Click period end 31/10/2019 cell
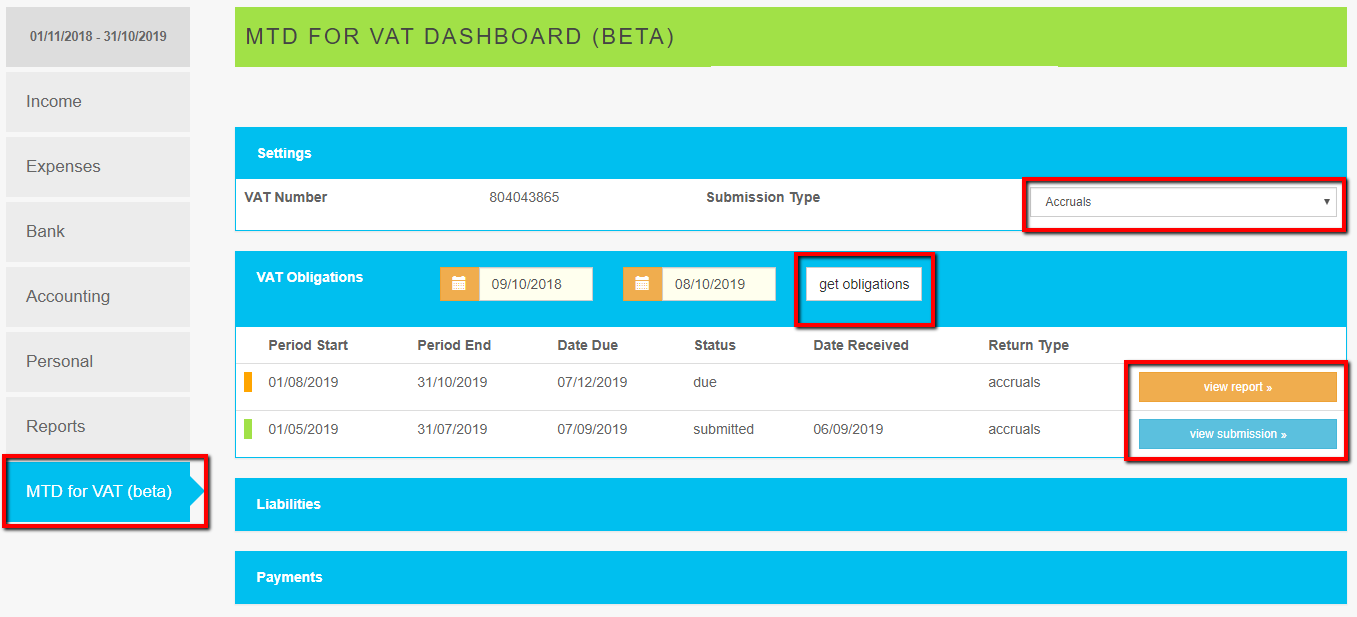1357x617 pixels. 452,382
